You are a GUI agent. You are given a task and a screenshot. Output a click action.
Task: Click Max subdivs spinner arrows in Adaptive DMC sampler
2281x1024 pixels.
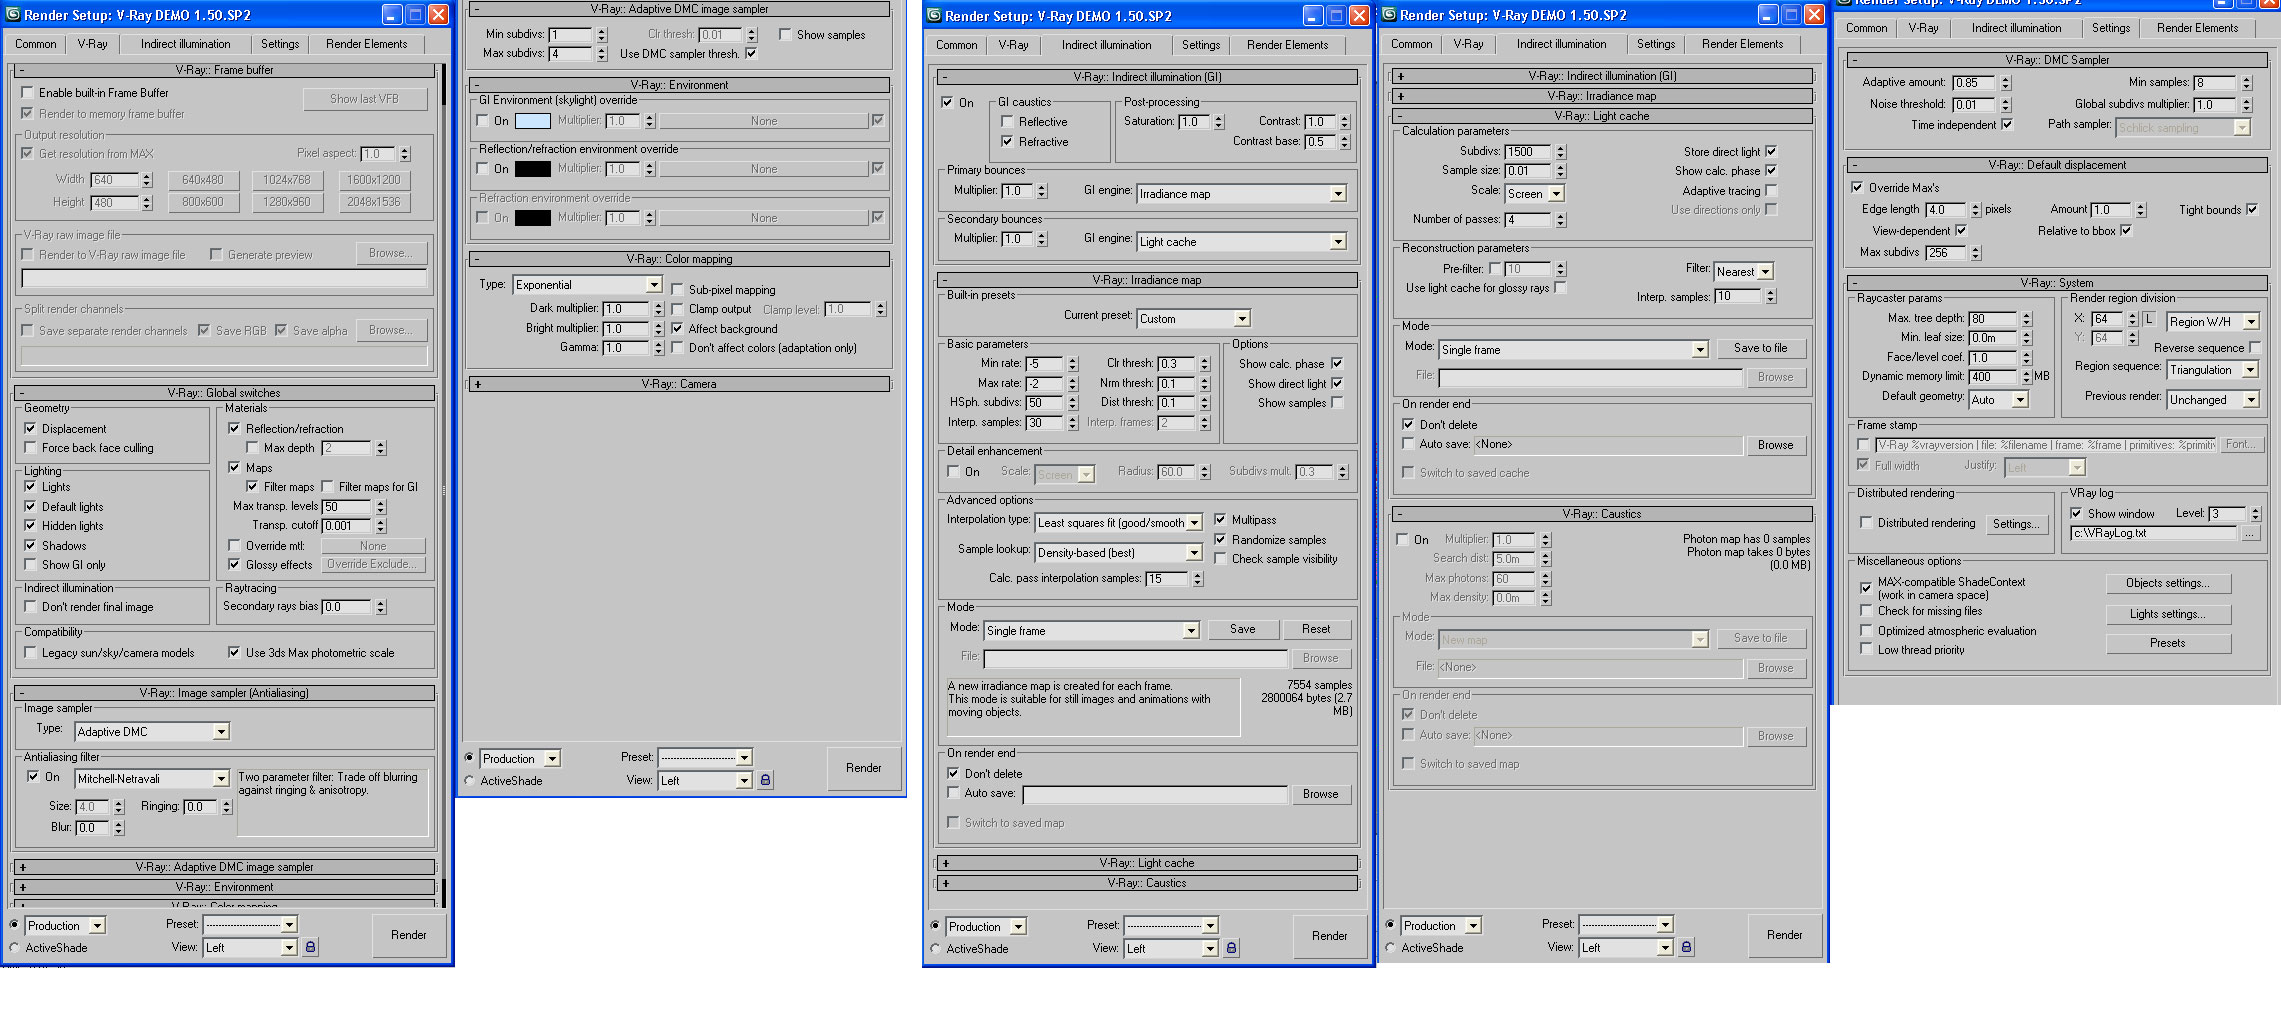pyautogui.click(x=602, y=54)
